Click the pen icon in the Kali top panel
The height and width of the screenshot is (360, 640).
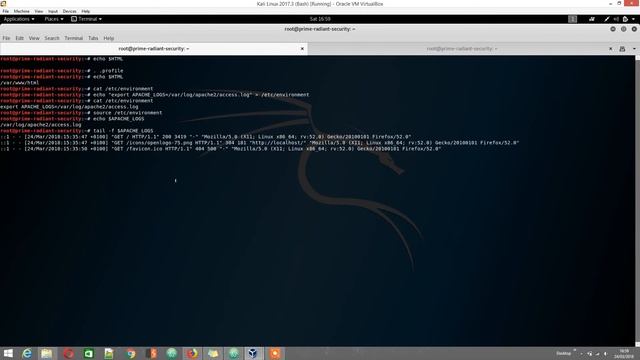point(607,19)
